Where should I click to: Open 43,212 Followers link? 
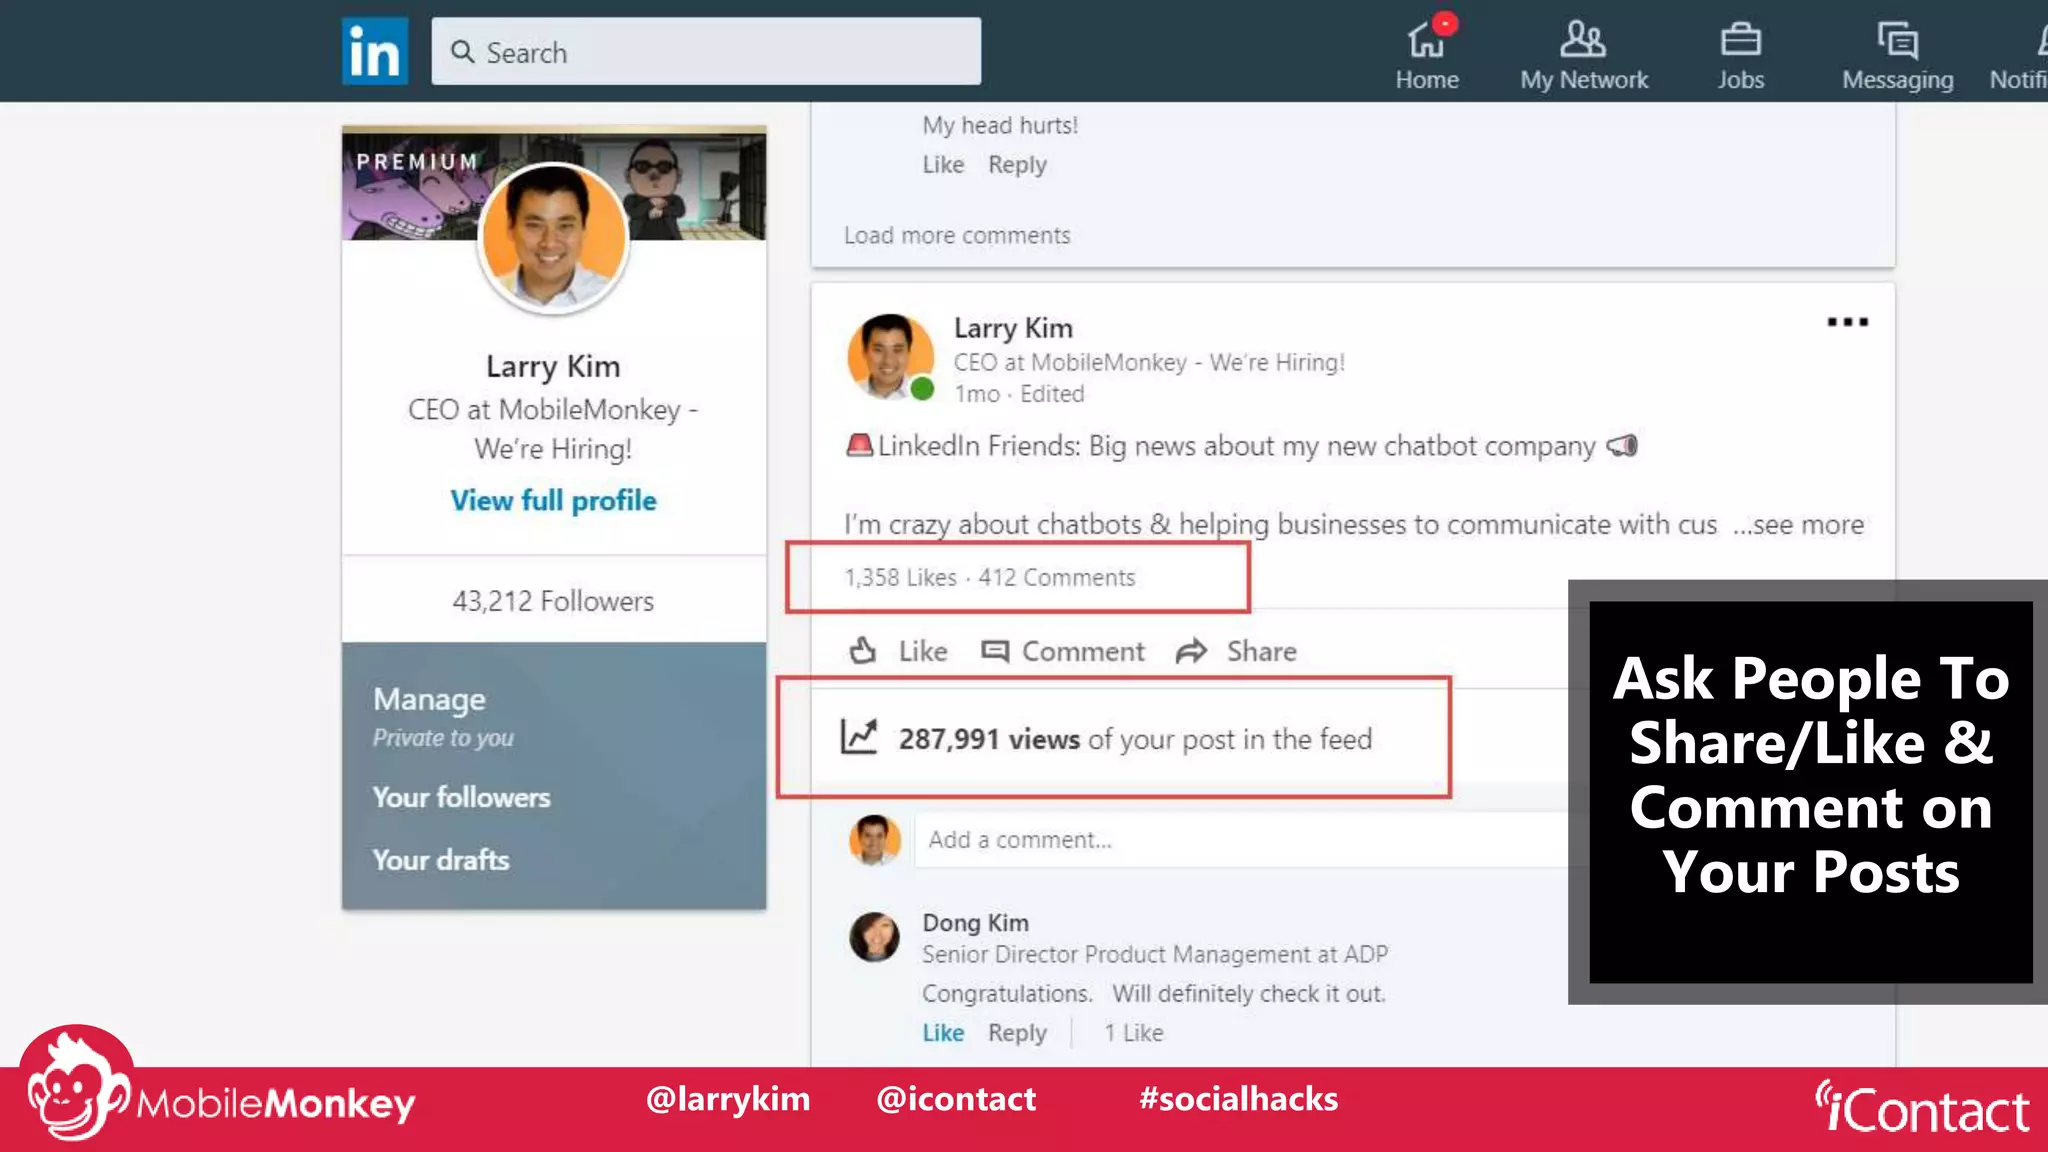(x=553, y=601)
